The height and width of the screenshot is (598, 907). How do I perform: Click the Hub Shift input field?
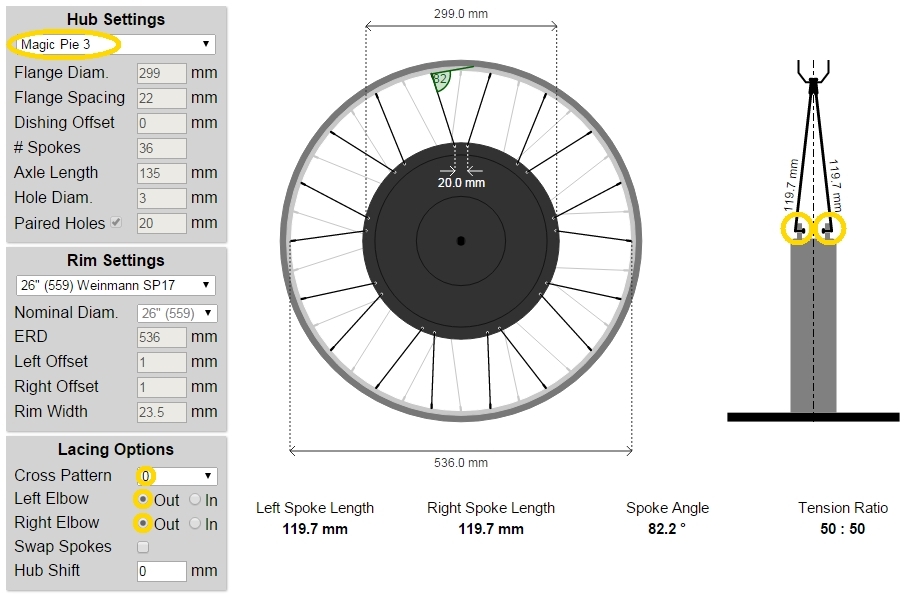pyautogui.click(x=161, y=571)
